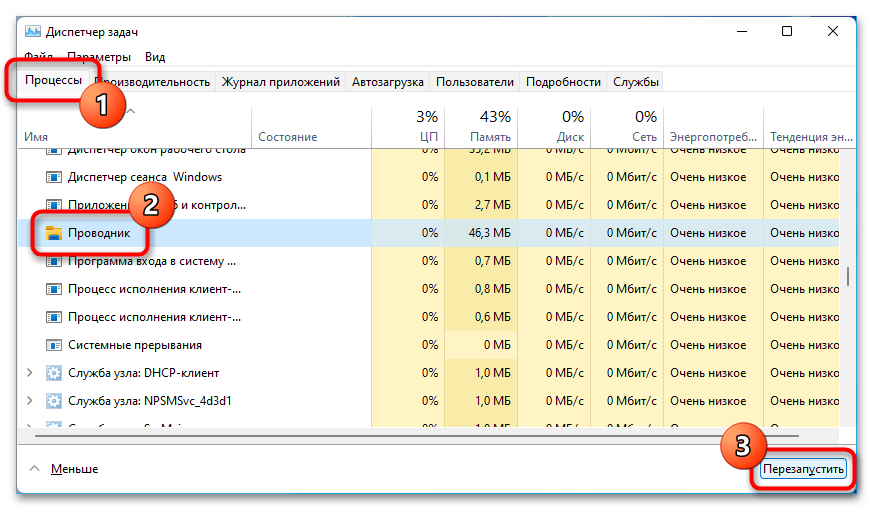Click the 0% CPU cell of Системные прерывания
The height and width of the screenshot is (510, 873).
[408, 345]
